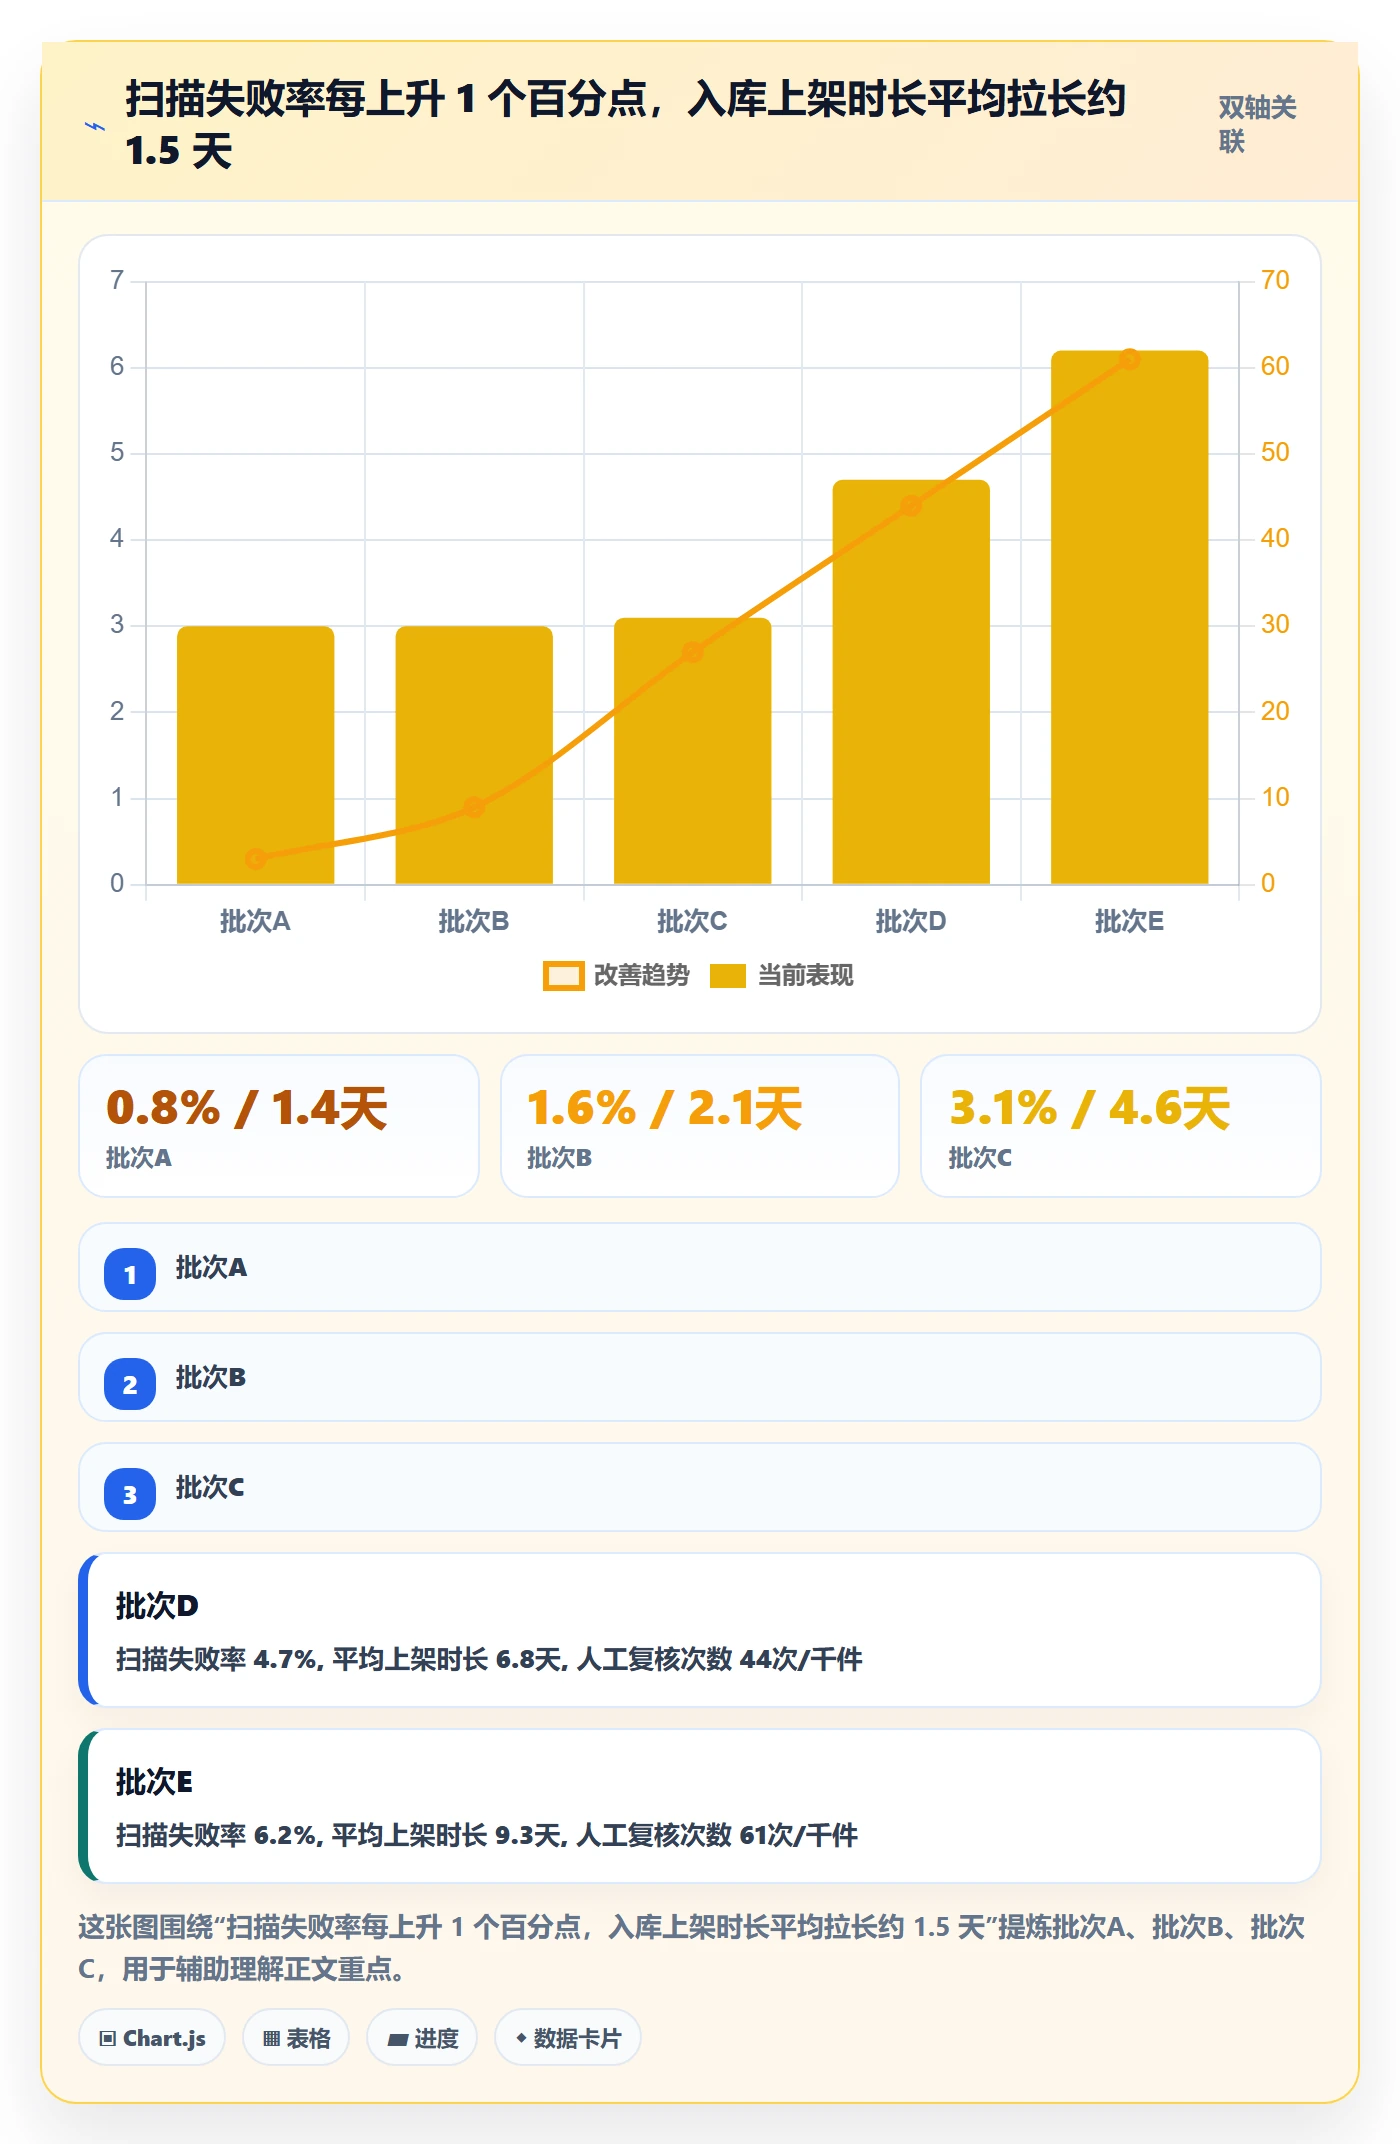Screen dimensions: 1400x2144
Task: Toggle the 改善趋势 legend item
Action: (x=616, y=975)
